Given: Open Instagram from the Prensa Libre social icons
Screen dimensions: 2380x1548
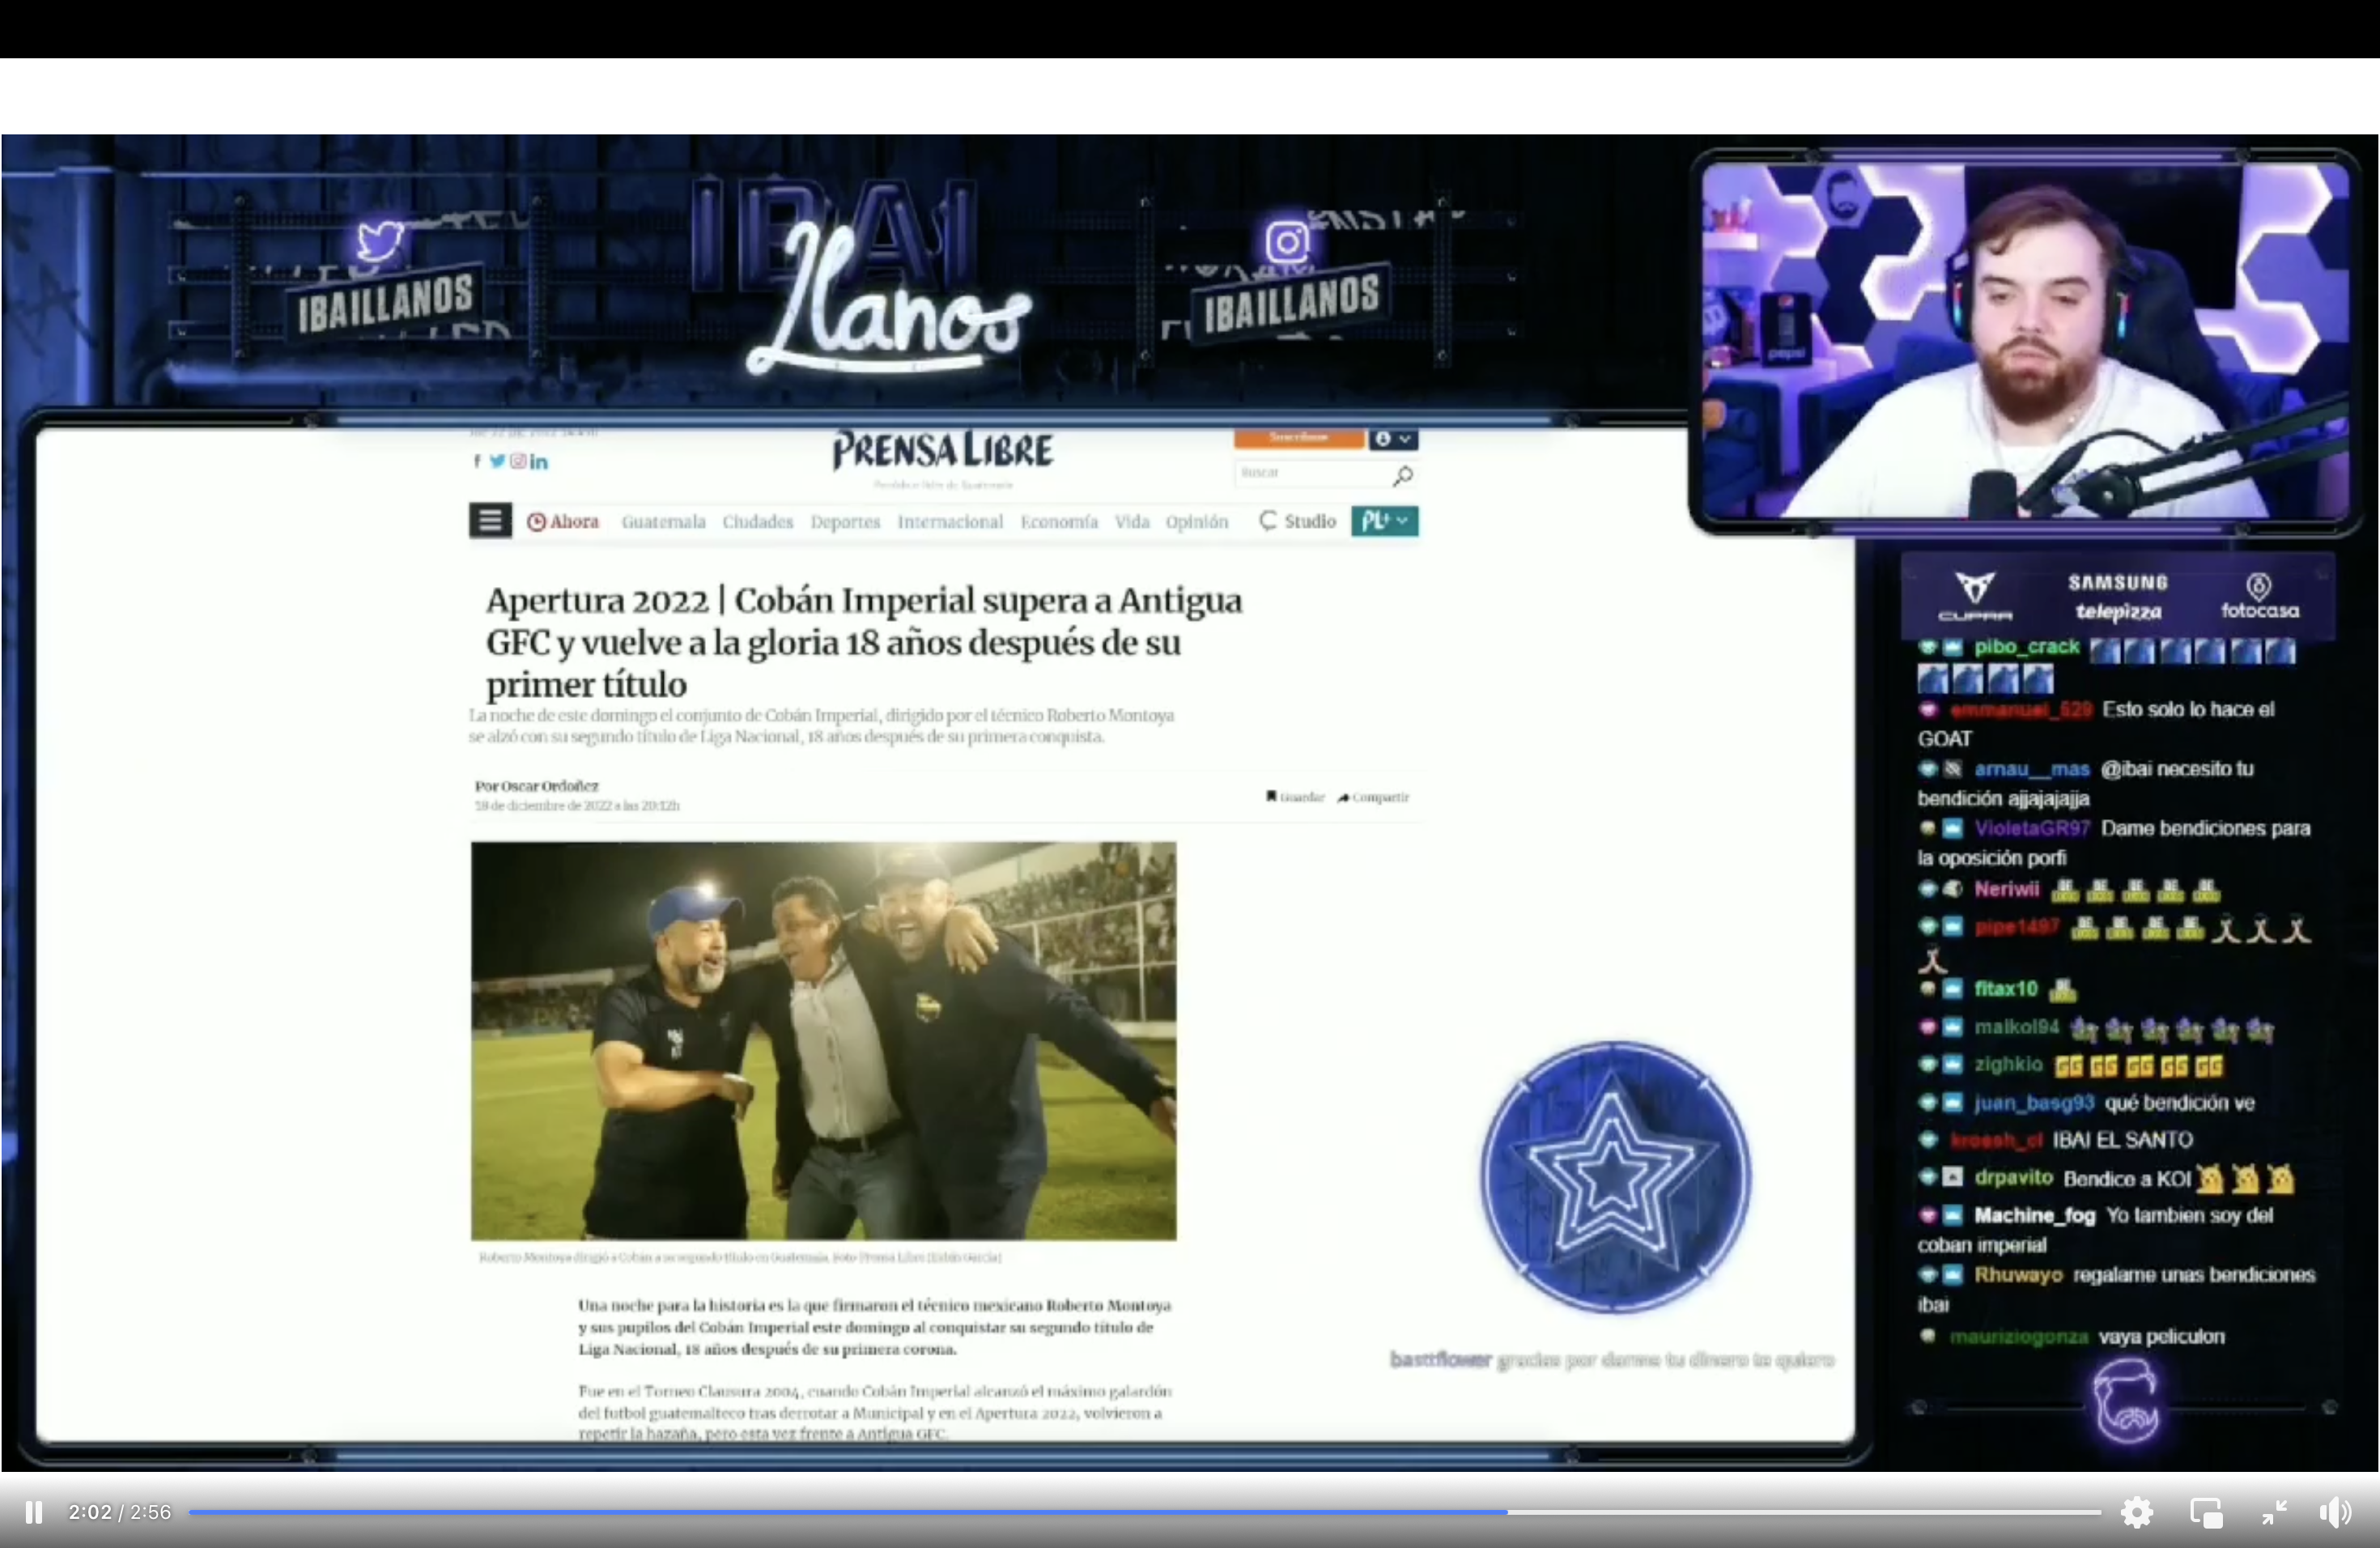Looking at the screenshot, I should point(517,461).
